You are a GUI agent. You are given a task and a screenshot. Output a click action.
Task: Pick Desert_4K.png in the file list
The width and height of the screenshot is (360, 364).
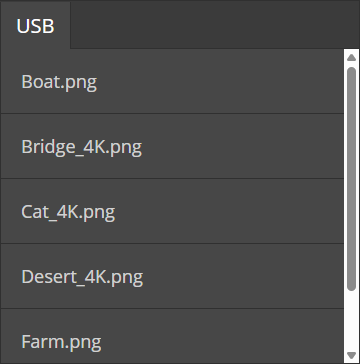pos(82,277)
